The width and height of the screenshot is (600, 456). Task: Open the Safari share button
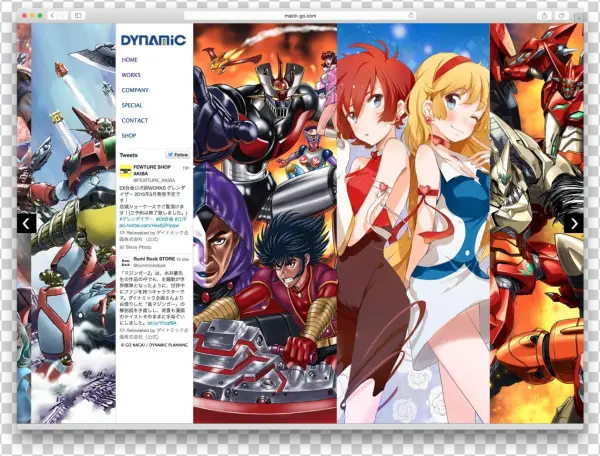(x=545, y=15)
